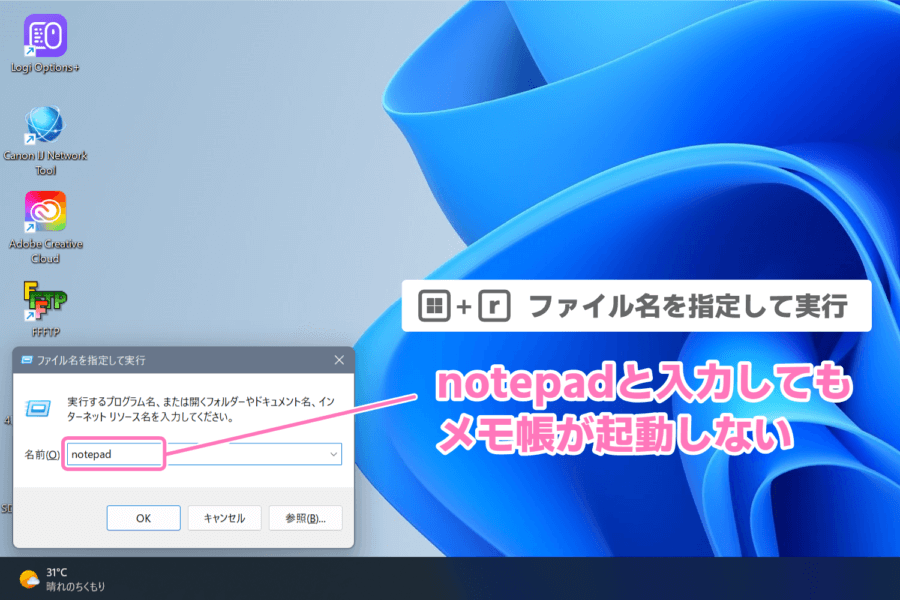900x600 pixels.
Task: Start the FFFTP application
Action: pyautogui.click(x=43, y=300)
